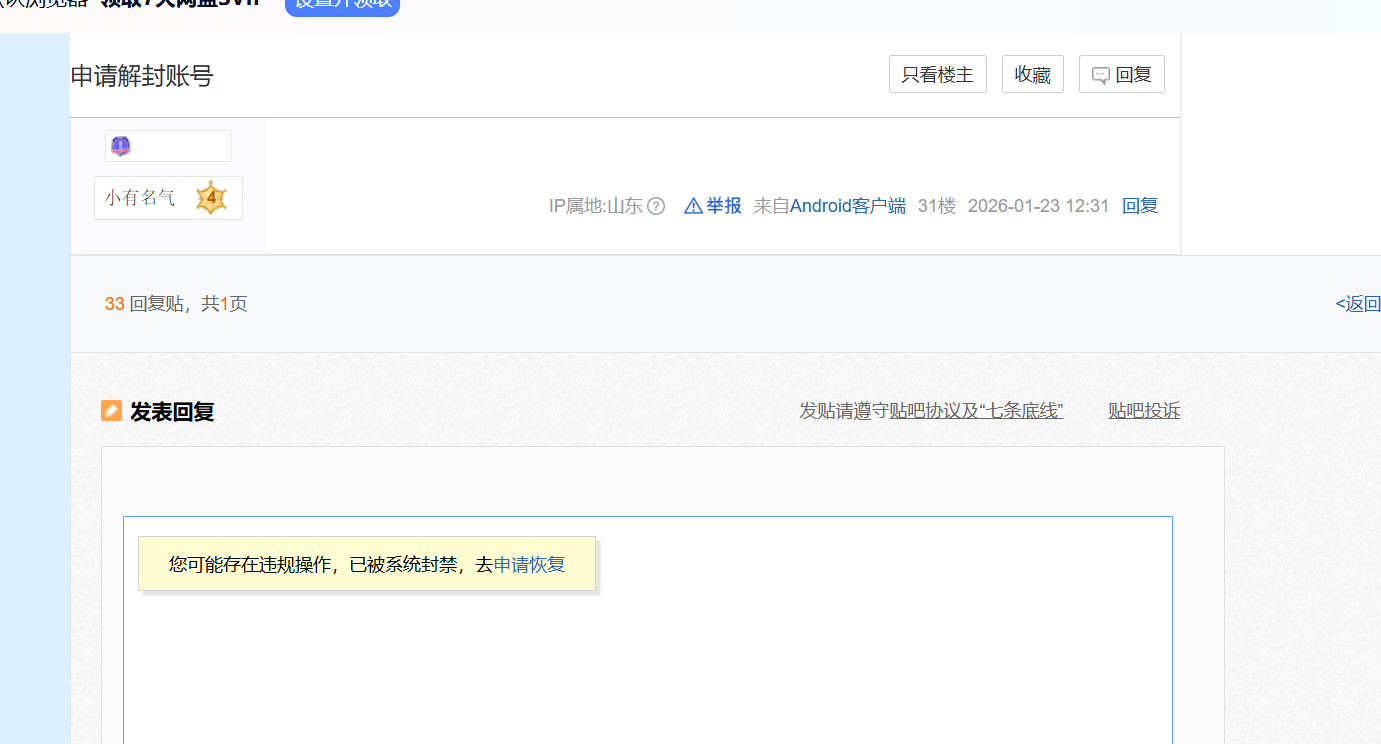The height and width of the screenshot is (744, 1381).
Task: Open the 贴吧投诉 link
Action: coord(1144,411)
